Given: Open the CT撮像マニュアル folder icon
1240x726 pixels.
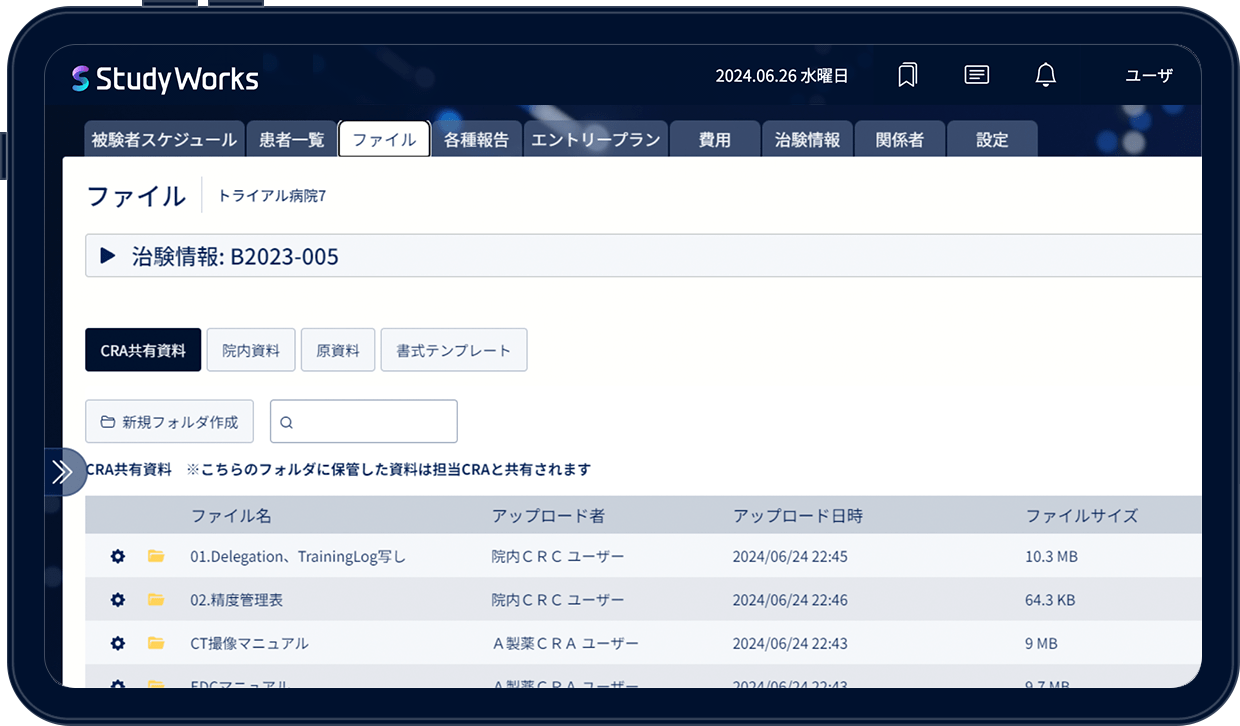Looking at the screenshot, I should point(156,643).
